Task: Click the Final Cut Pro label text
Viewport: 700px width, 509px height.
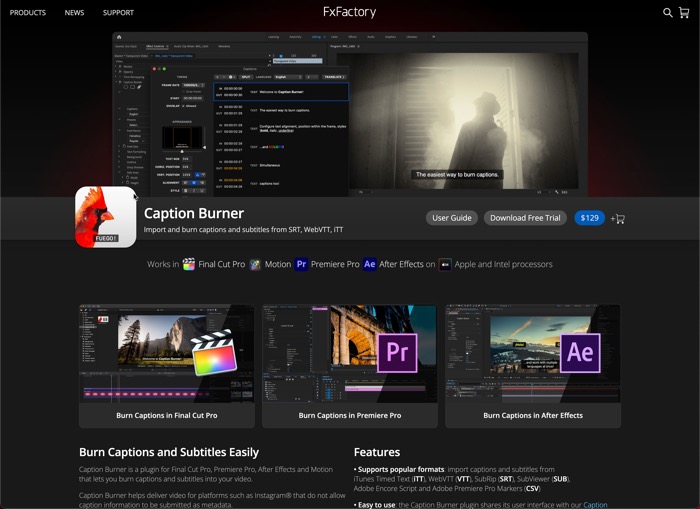Action: (221, 264)
